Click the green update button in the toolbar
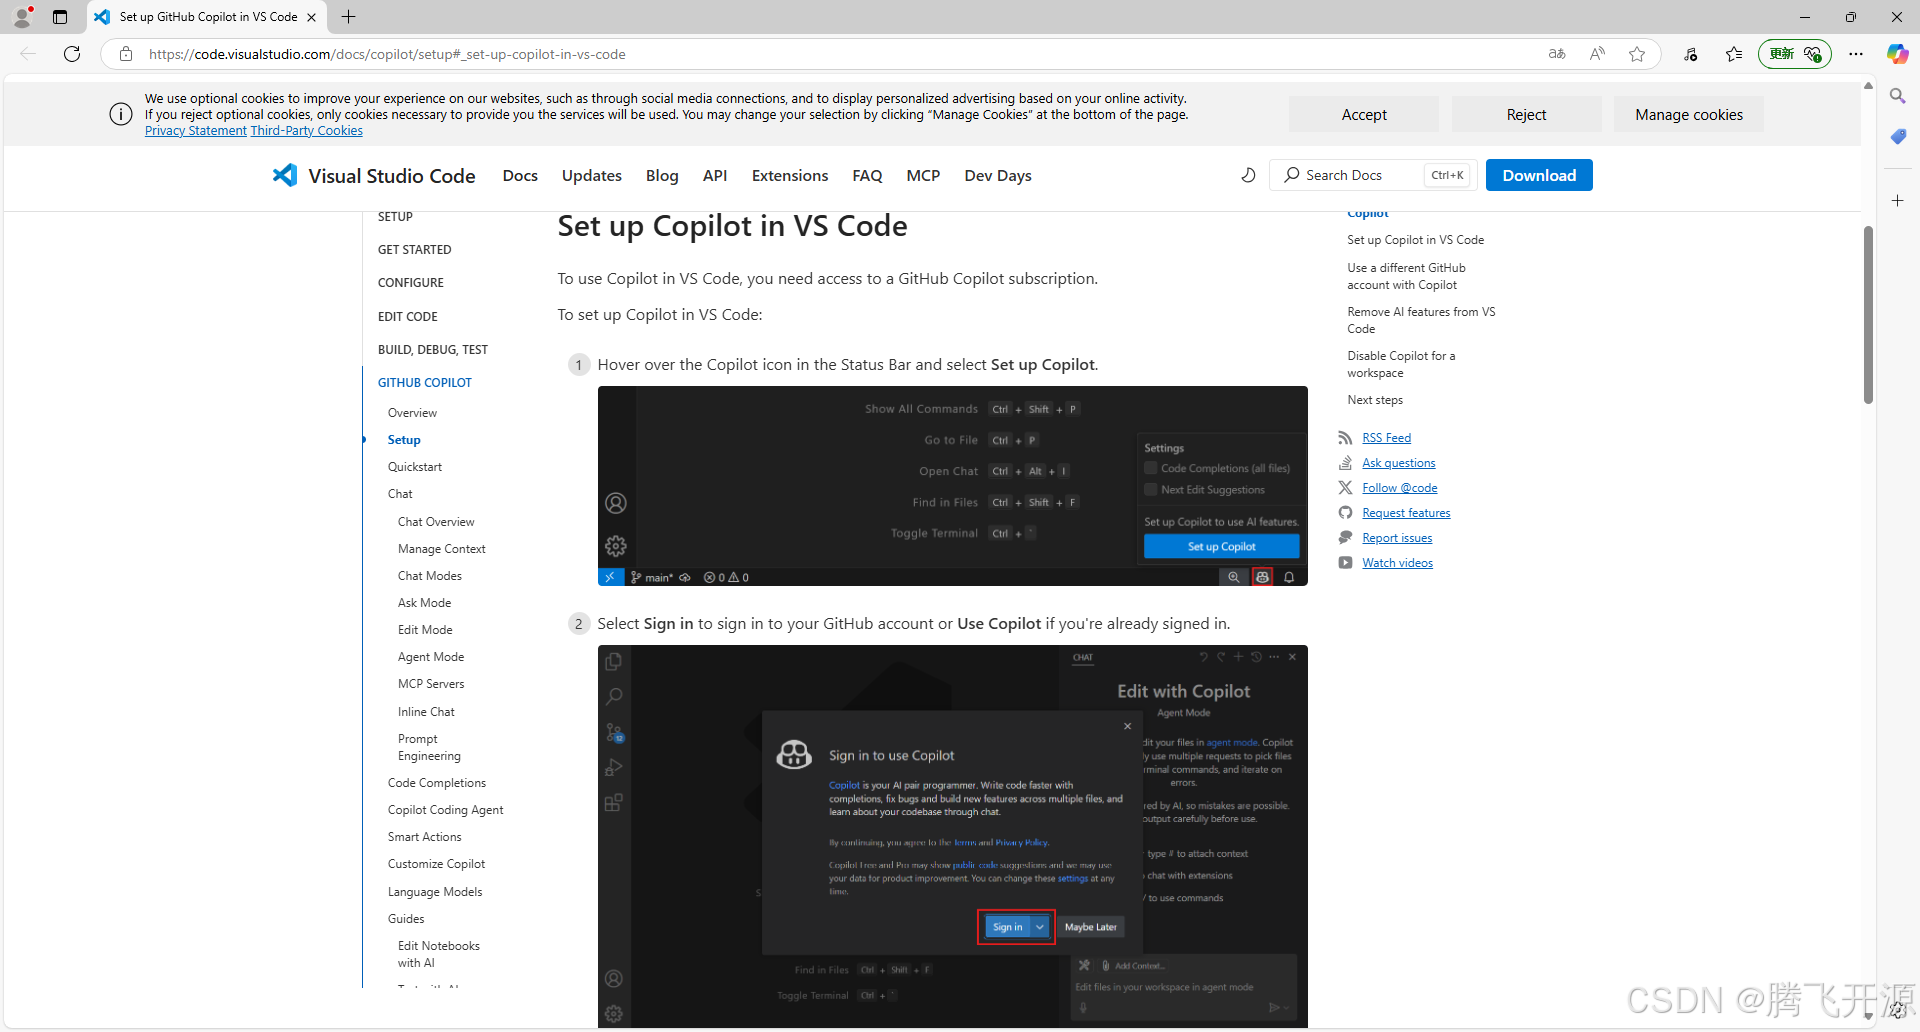Image resolution: width=1920 pixels, height=1032 pixels. click(1795, 54)
